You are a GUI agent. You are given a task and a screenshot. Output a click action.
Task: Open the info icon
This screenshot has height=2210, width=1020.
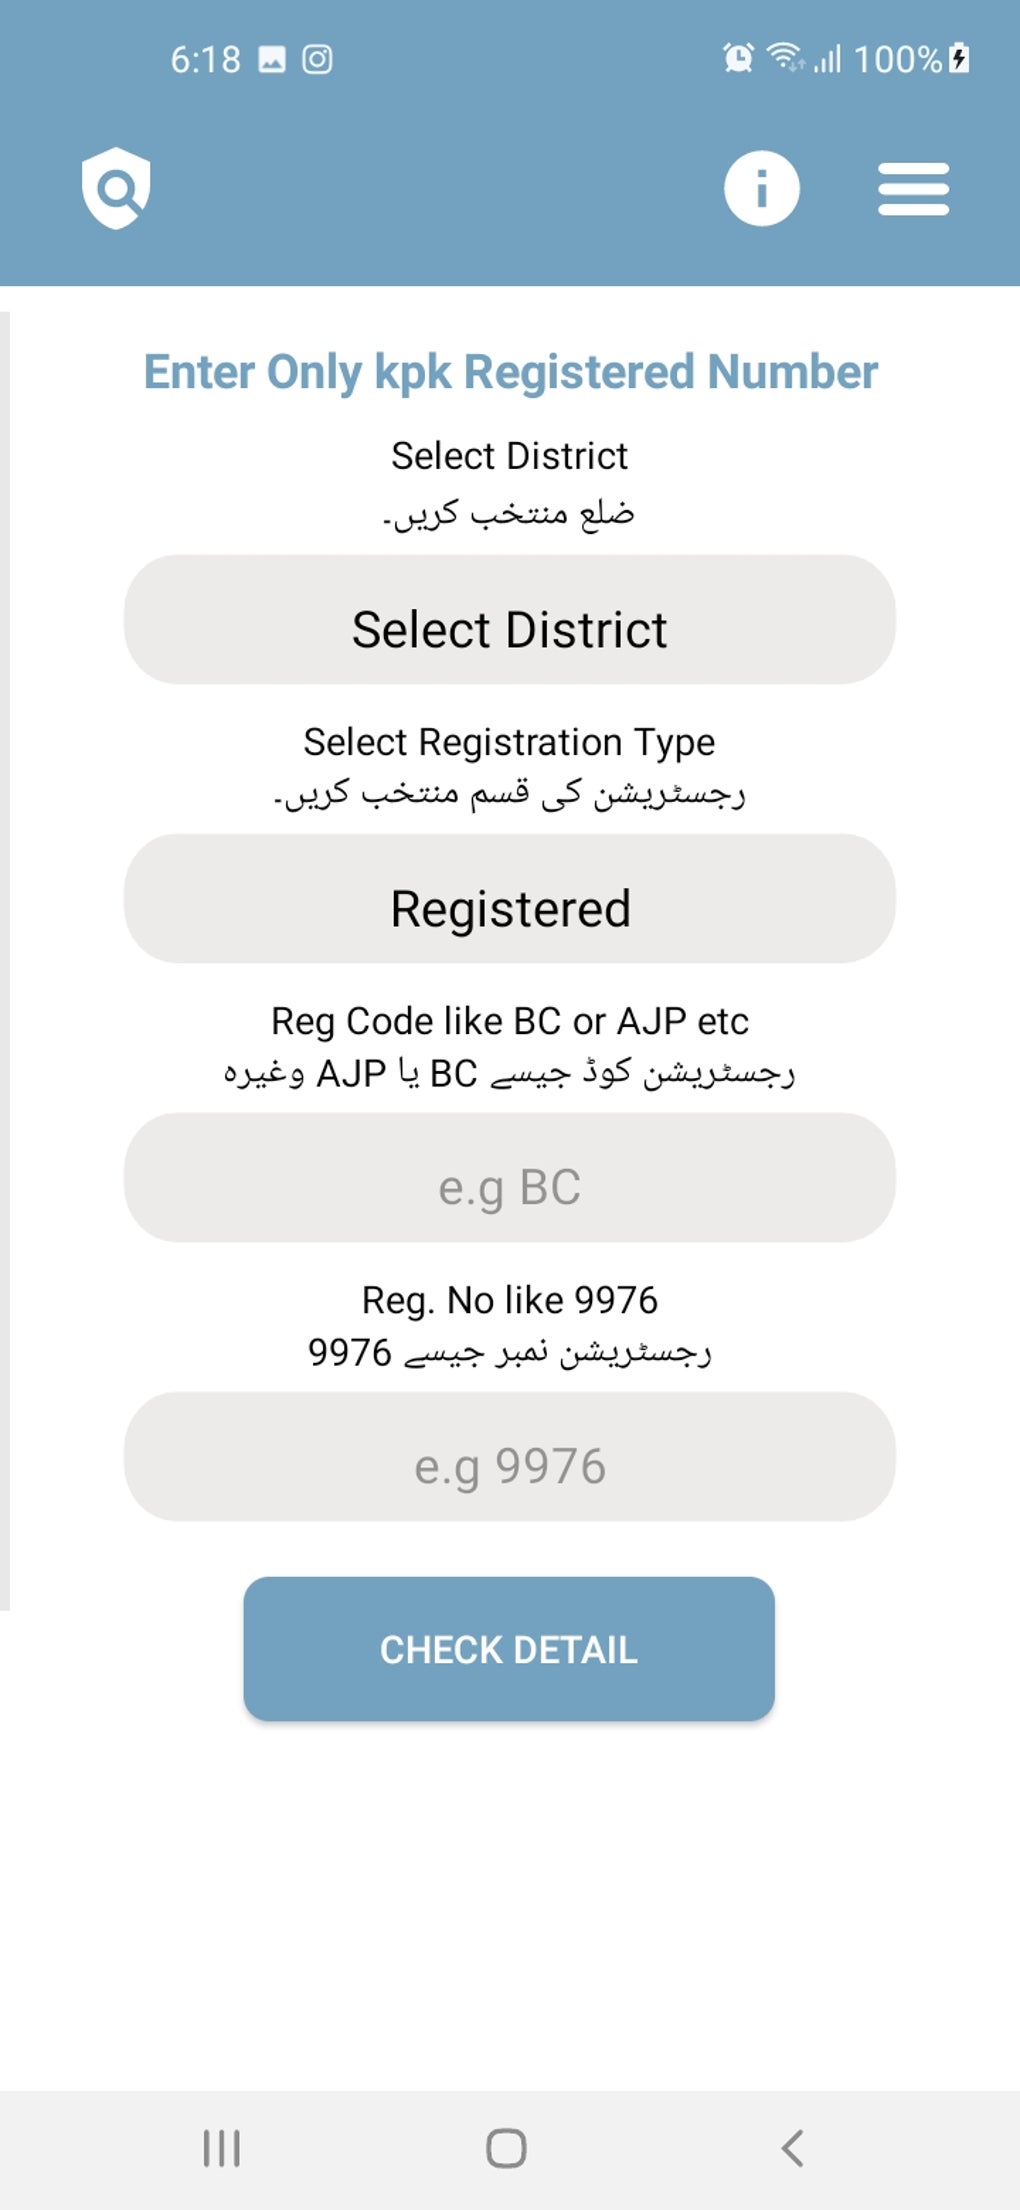pyautogui.click(x=761, y=188)
